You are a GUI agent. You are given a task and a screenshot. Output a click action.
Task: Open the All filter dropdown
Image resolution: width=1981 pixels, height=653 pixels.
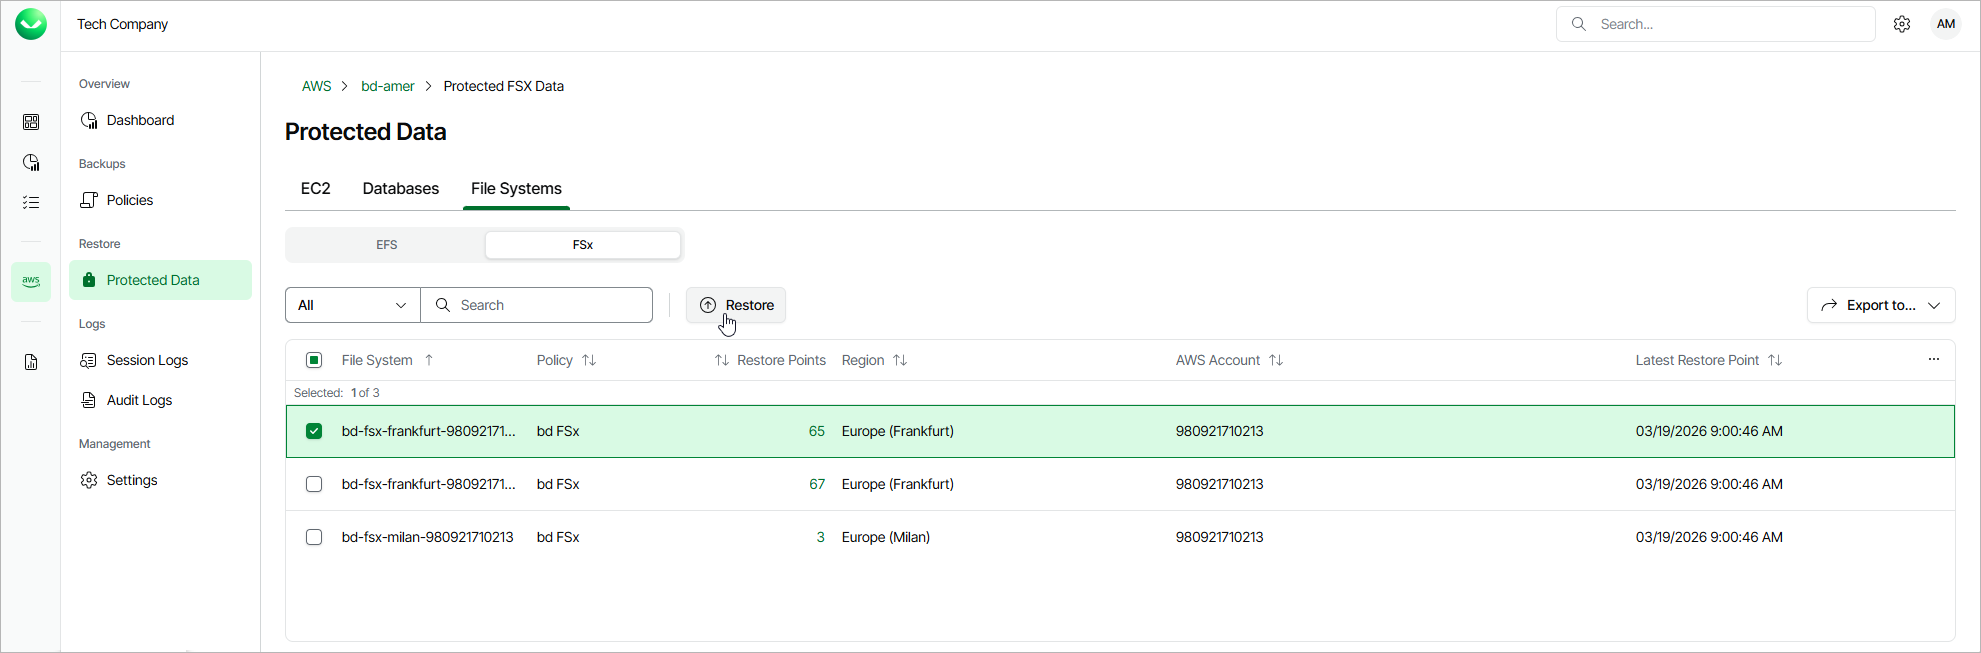point(352,305)
